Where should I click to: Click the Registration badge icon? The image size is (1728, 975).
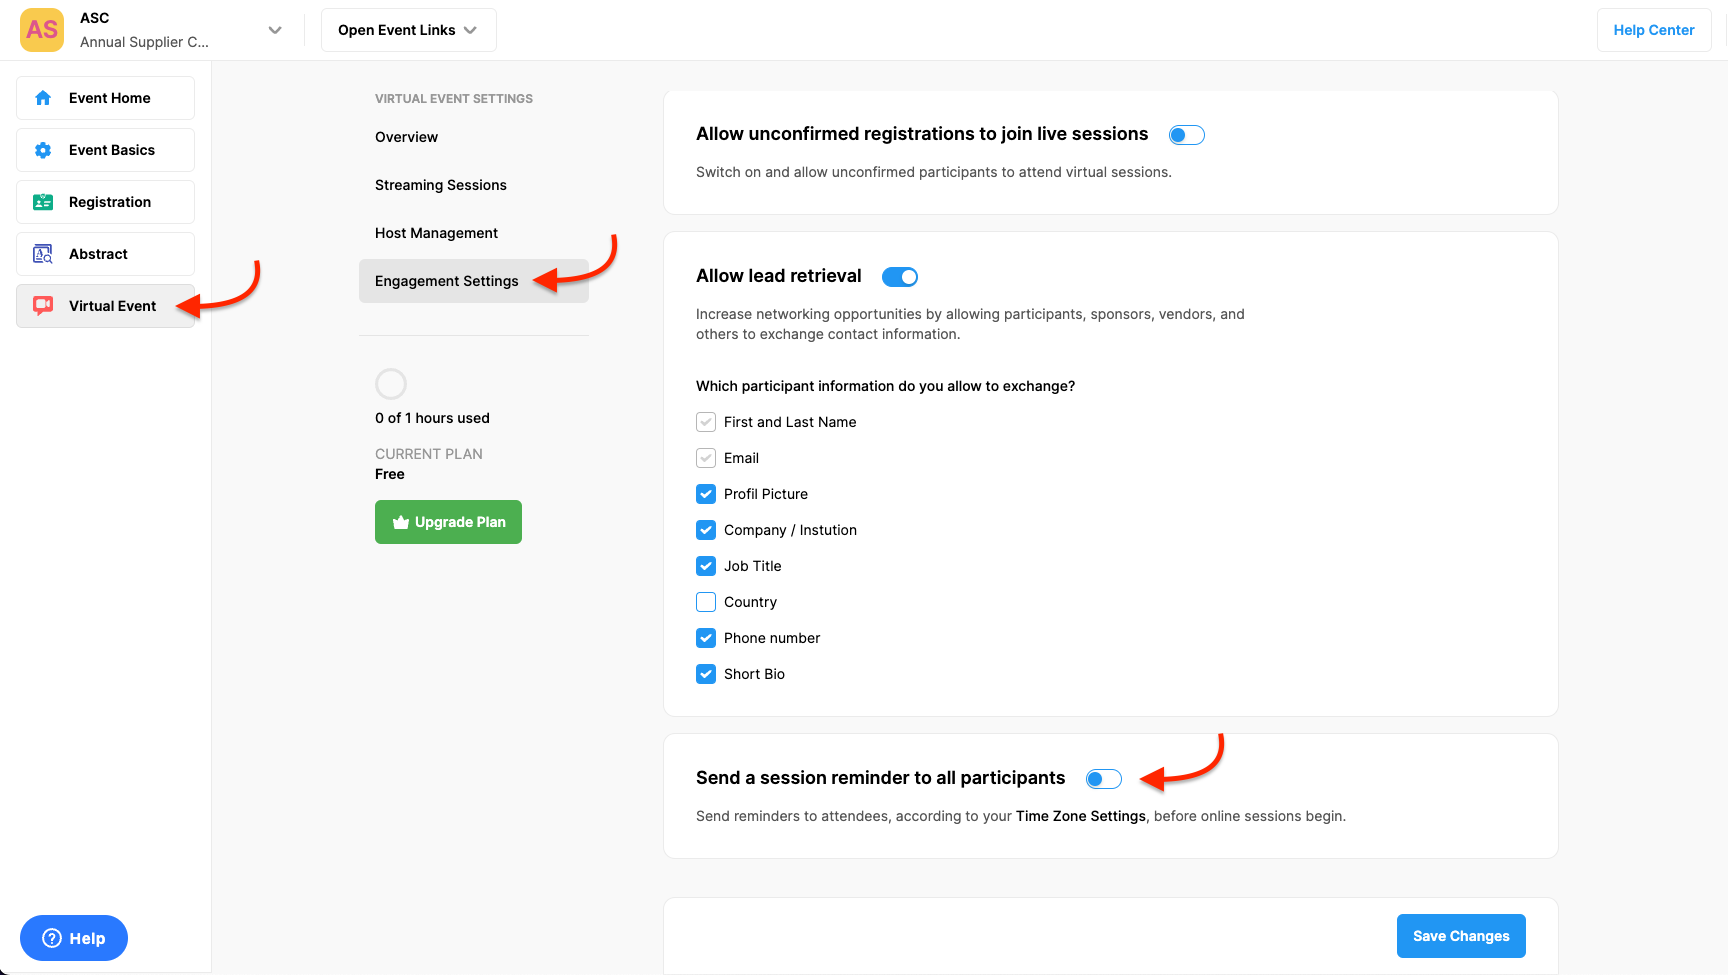click(x=43, y=202)
